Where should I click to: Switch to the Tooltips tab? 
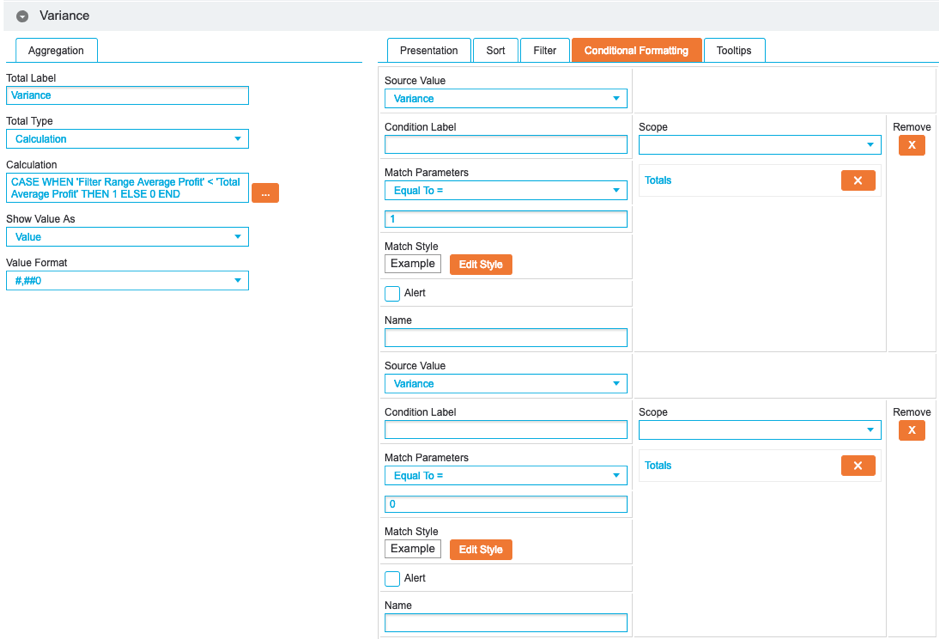click(733, 51)
